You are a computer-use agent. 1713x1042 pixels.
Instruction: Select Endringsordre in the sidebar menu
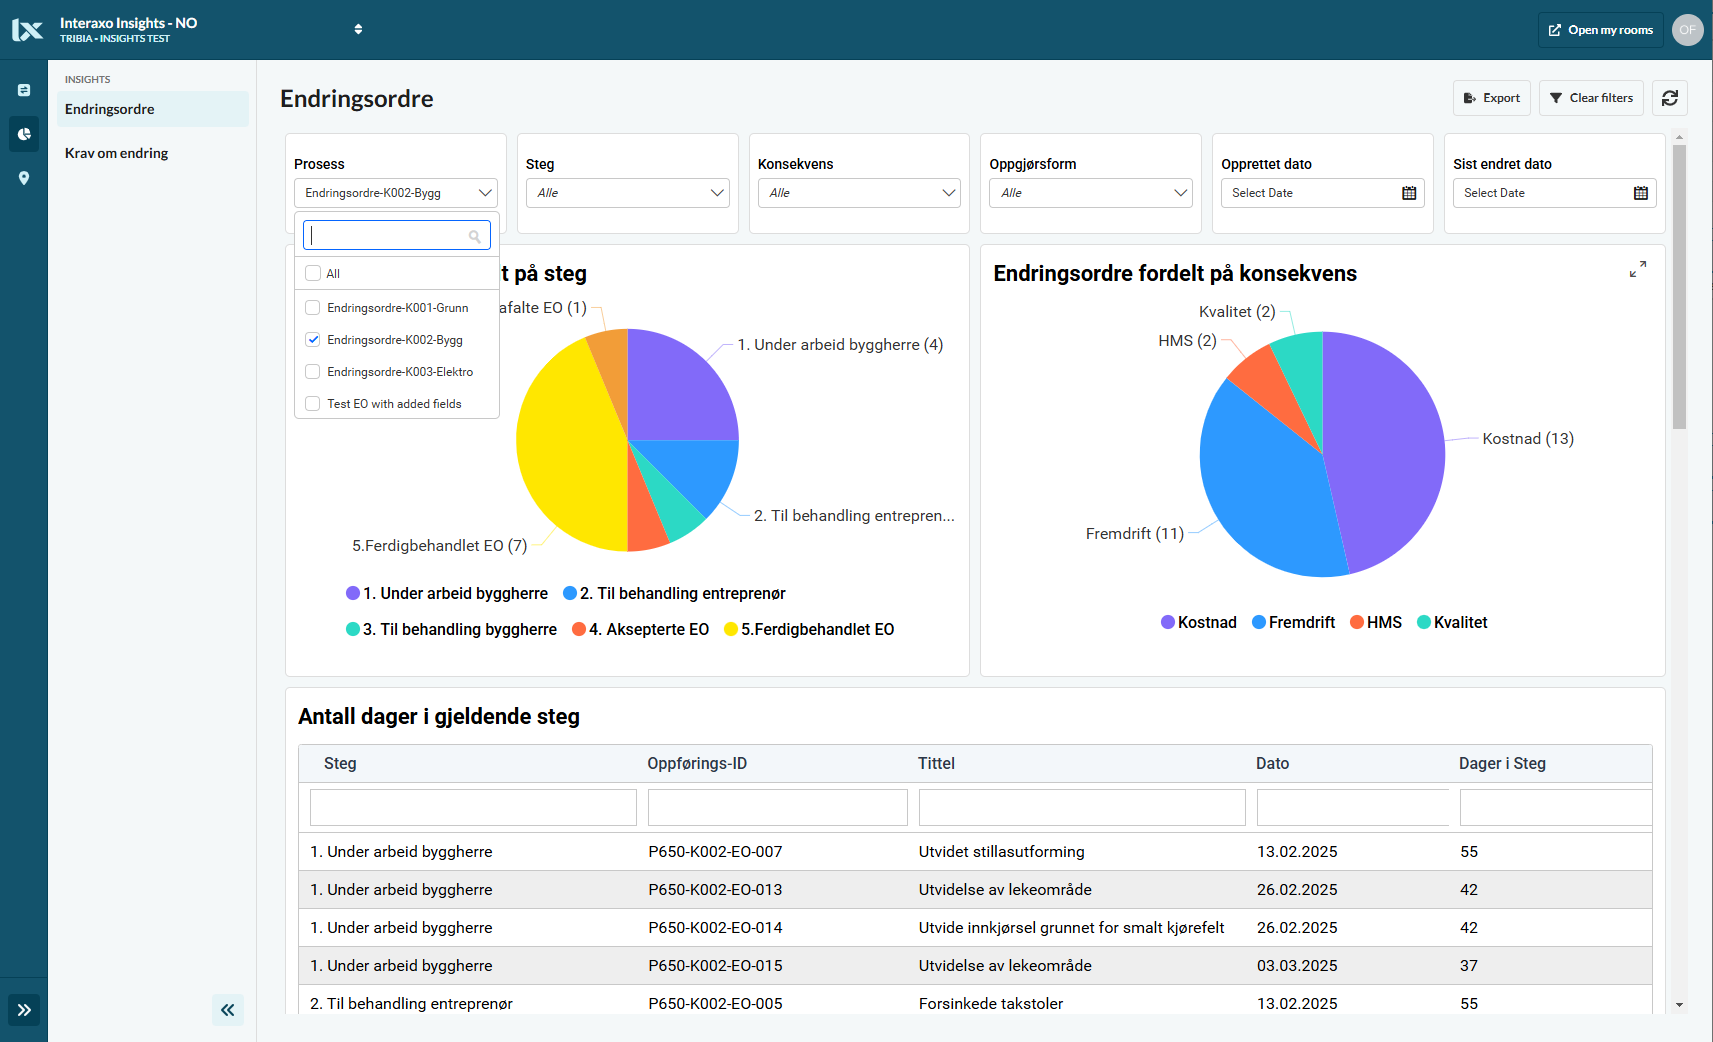tap(110, 109)
